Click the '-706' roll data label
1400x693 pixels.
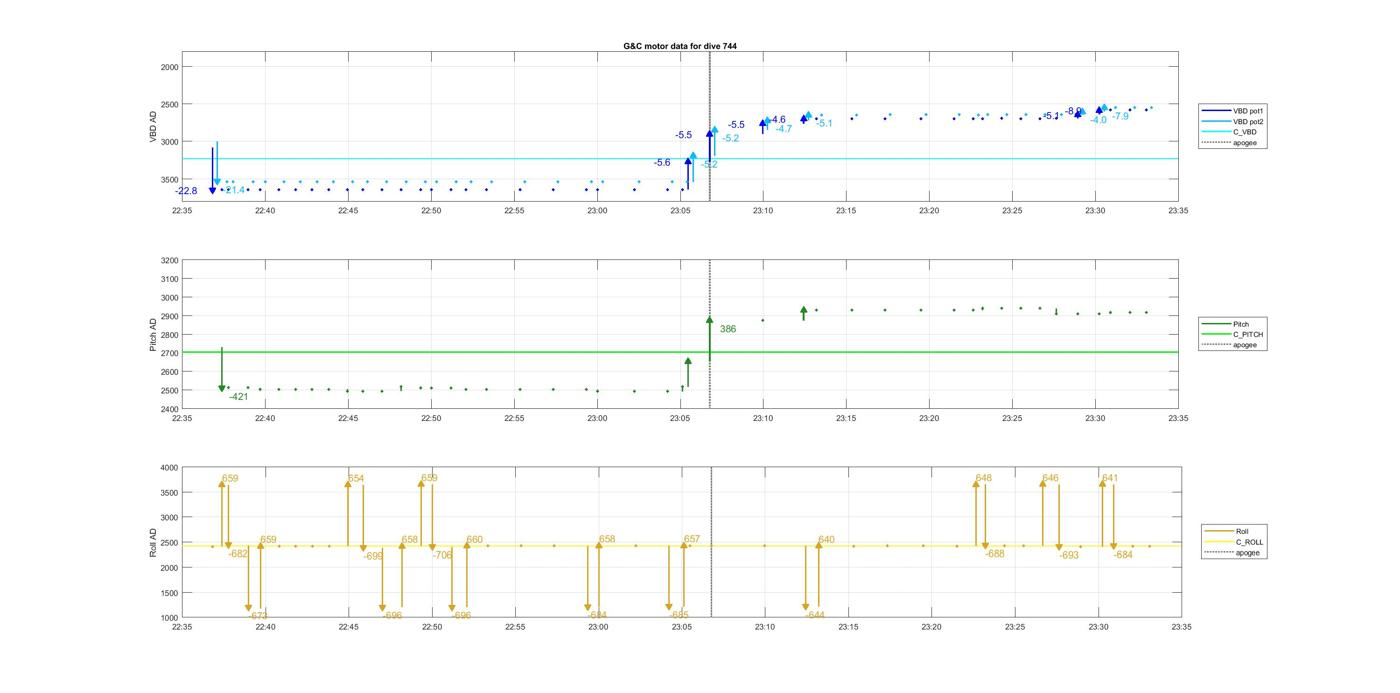pyautogui.click(x=443, y=555)
